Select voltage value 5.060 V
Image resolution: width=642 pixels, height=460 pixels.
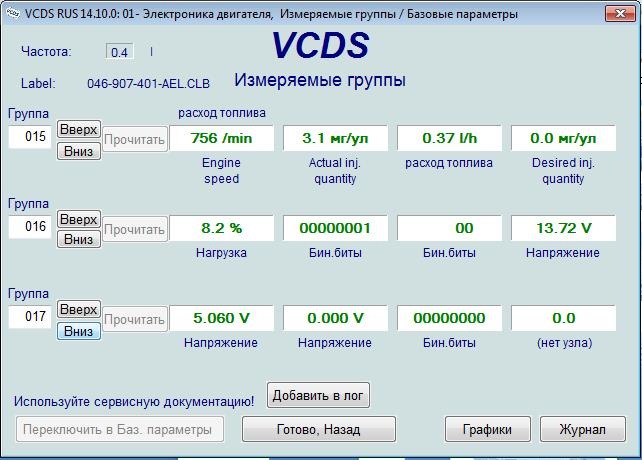coord(222,318)
